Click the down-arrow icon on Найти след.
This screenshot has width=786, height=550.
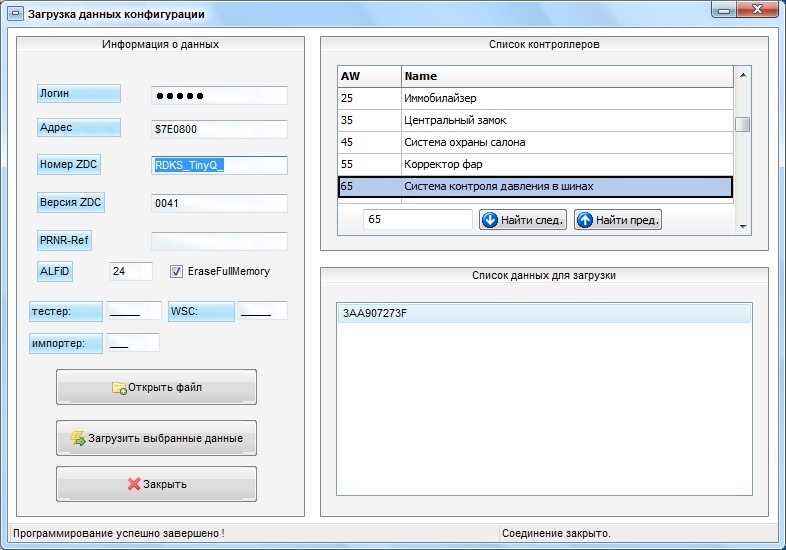[x=490, y=220]
